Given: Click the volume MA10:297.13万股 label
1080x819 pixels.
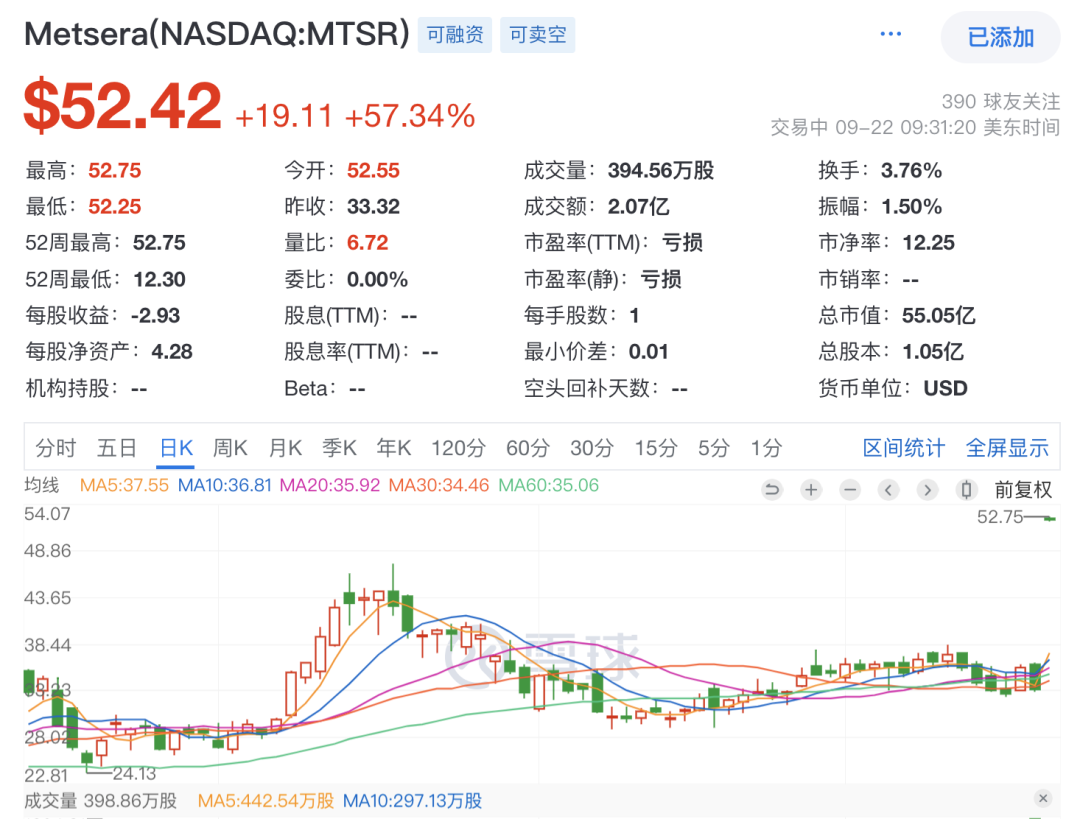Looking at the screenshot, I should click(413, 800).
